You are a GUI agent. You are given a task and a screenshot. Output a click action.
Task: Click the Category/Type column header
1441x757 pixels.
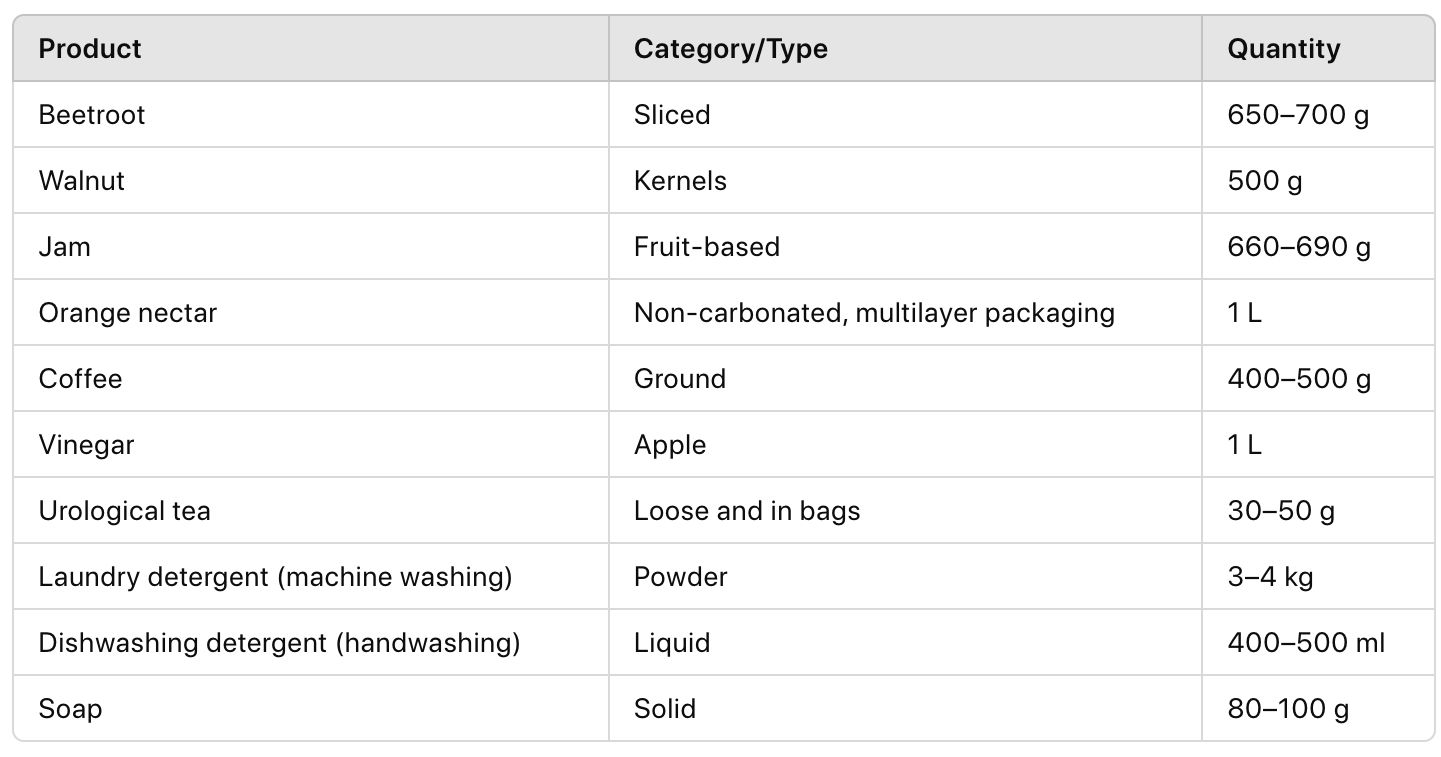[730, 48]
